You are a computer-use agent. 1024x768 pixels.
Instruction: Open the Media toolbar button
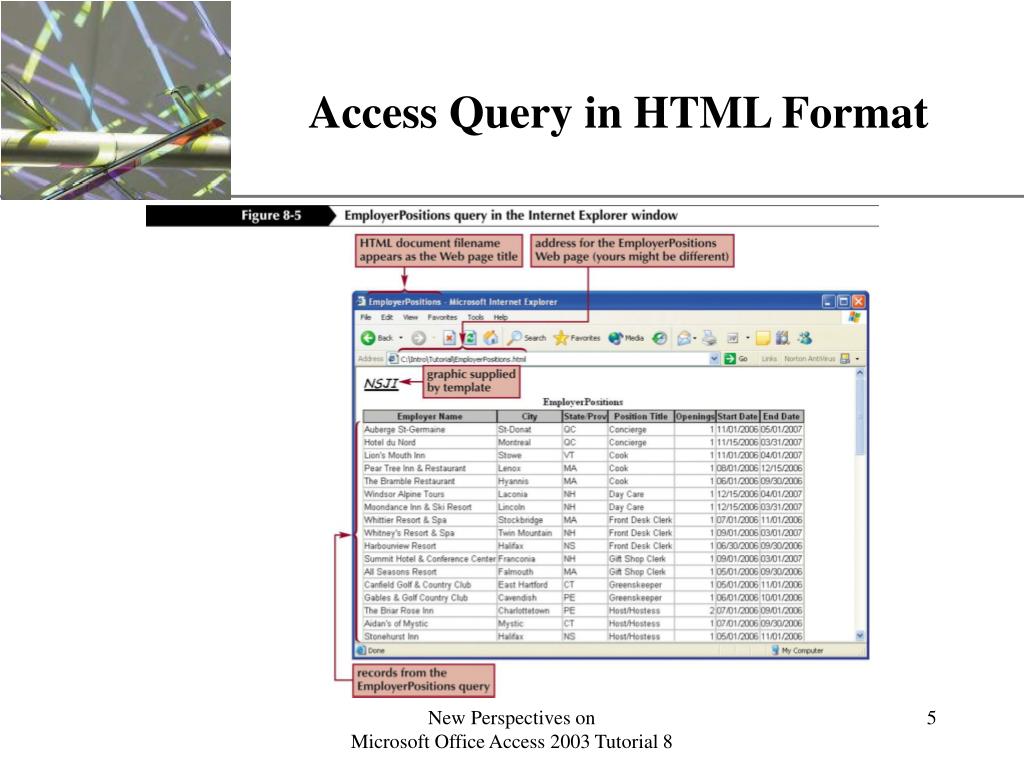tap(626, 338)
